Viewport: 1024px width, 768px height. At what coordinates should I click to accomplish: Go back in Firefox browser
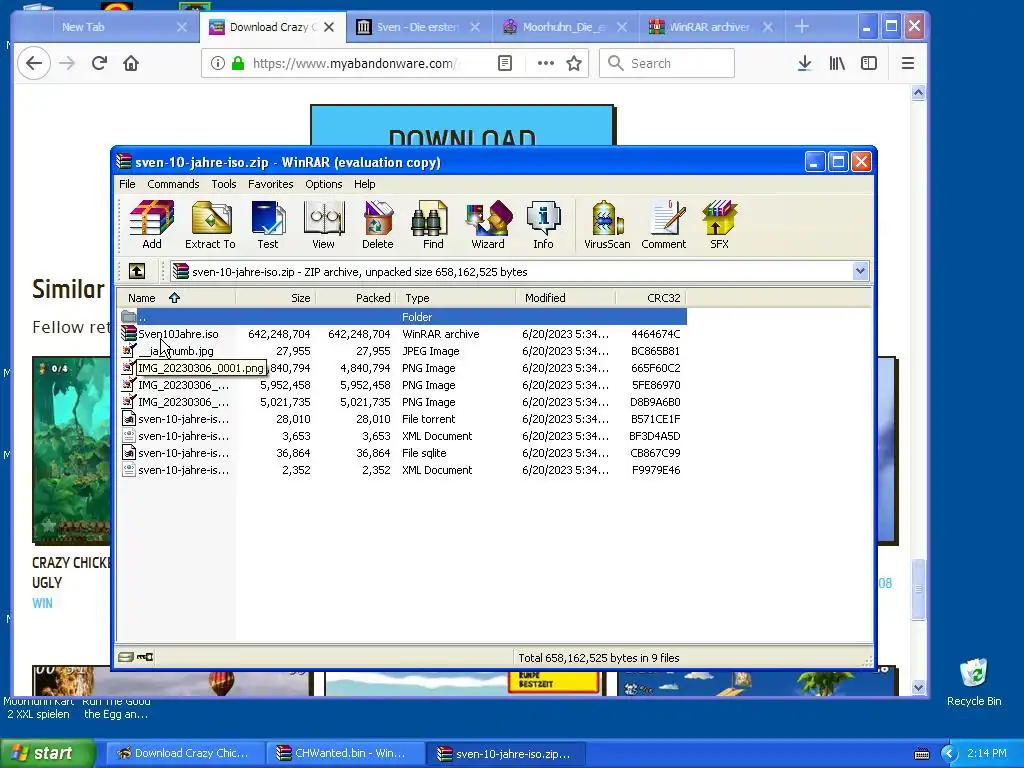[33, 63]
